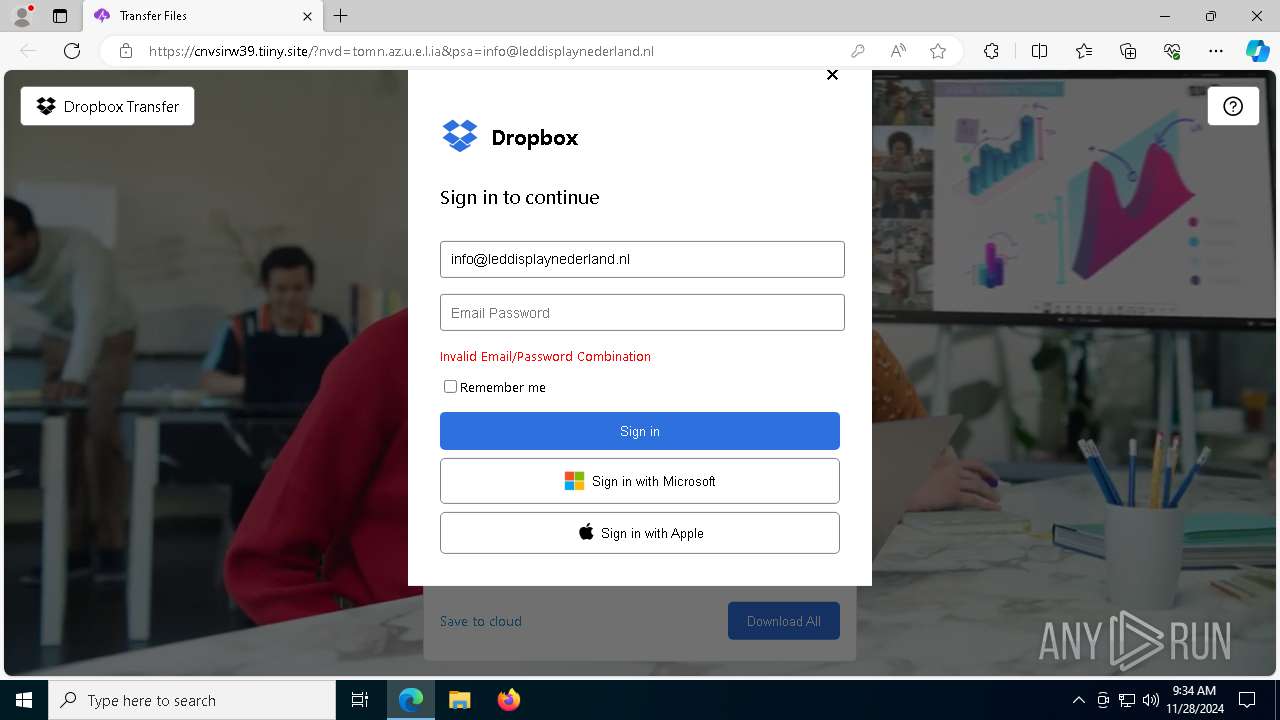Image resolution: width=1280 pixels, height=720 pixels.
Task: Open the Favorites list icon
Action: [1084, 51]
